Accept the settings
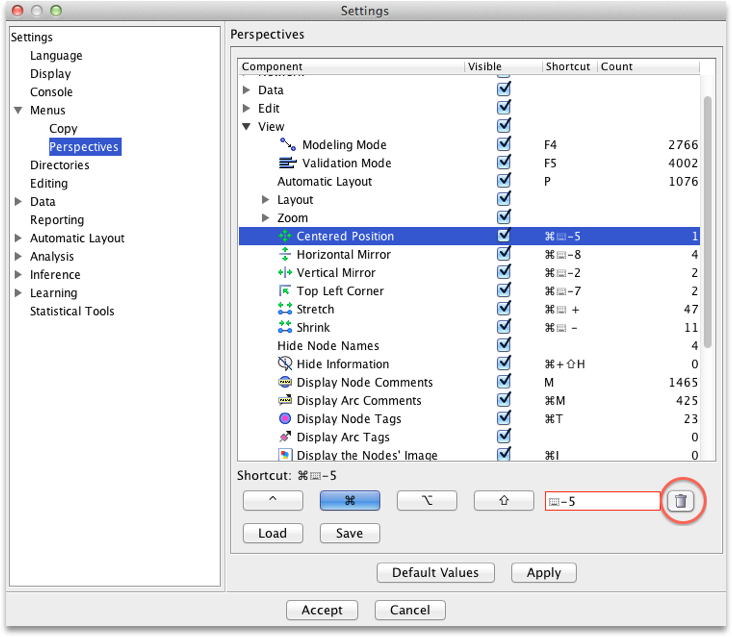The height and width of the screenshot is (637, 732). (x=322, y=610)
